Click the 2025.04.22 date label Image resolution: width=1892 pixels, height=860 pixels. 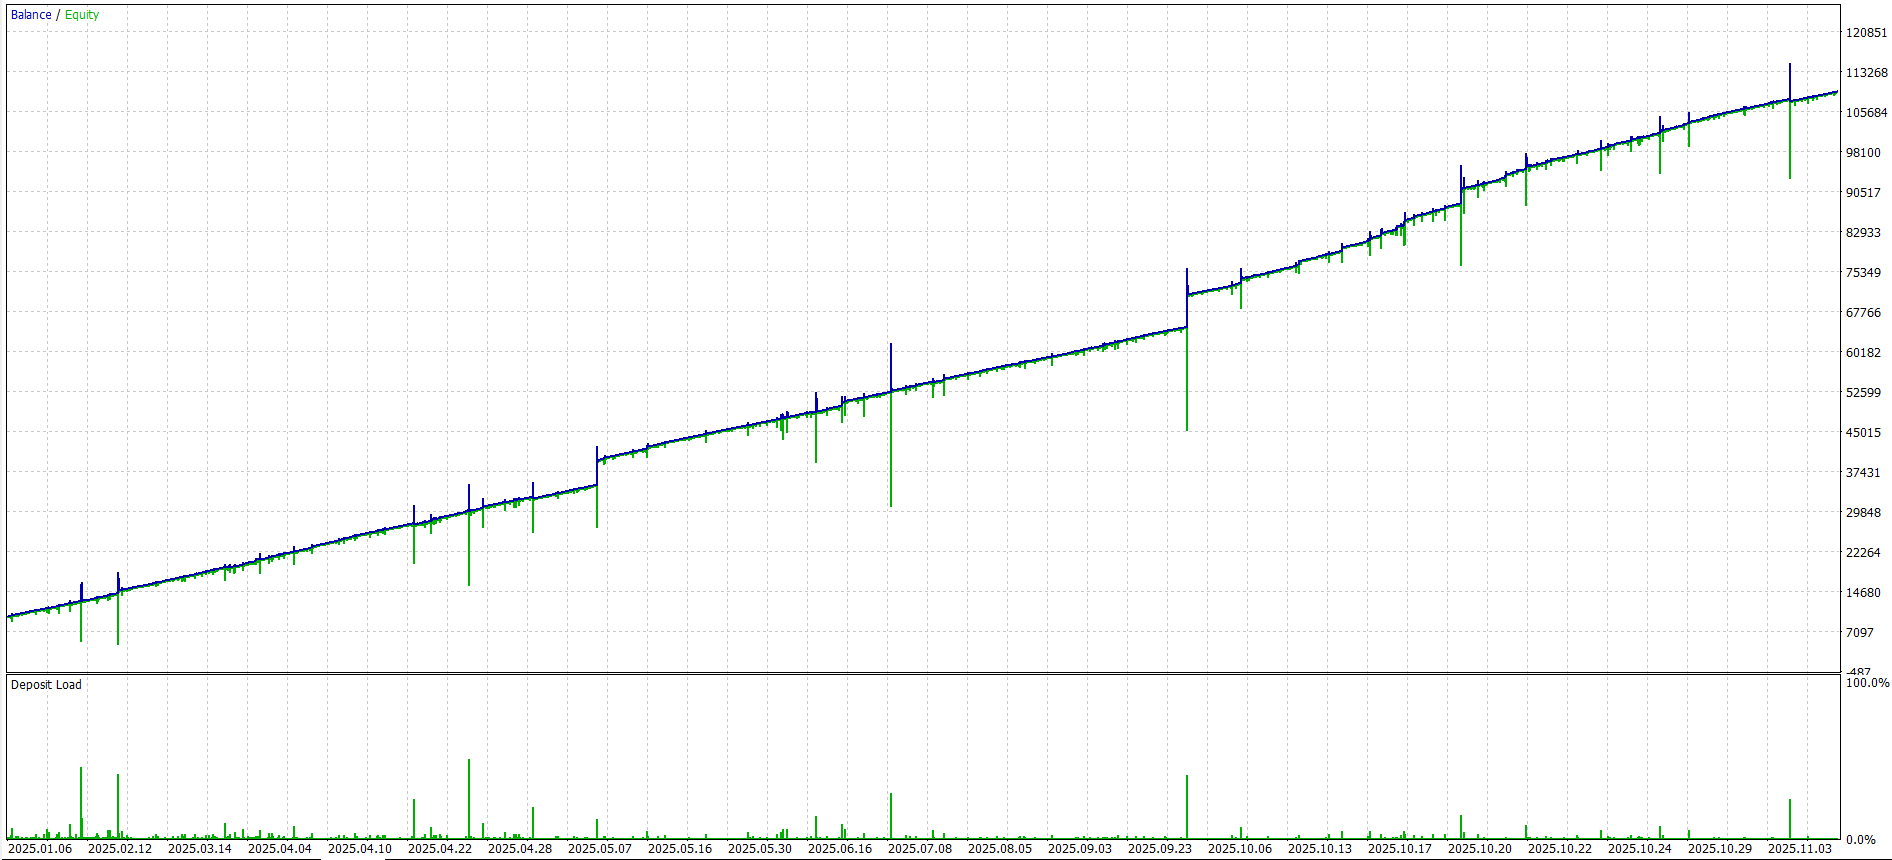coord(440,849)
